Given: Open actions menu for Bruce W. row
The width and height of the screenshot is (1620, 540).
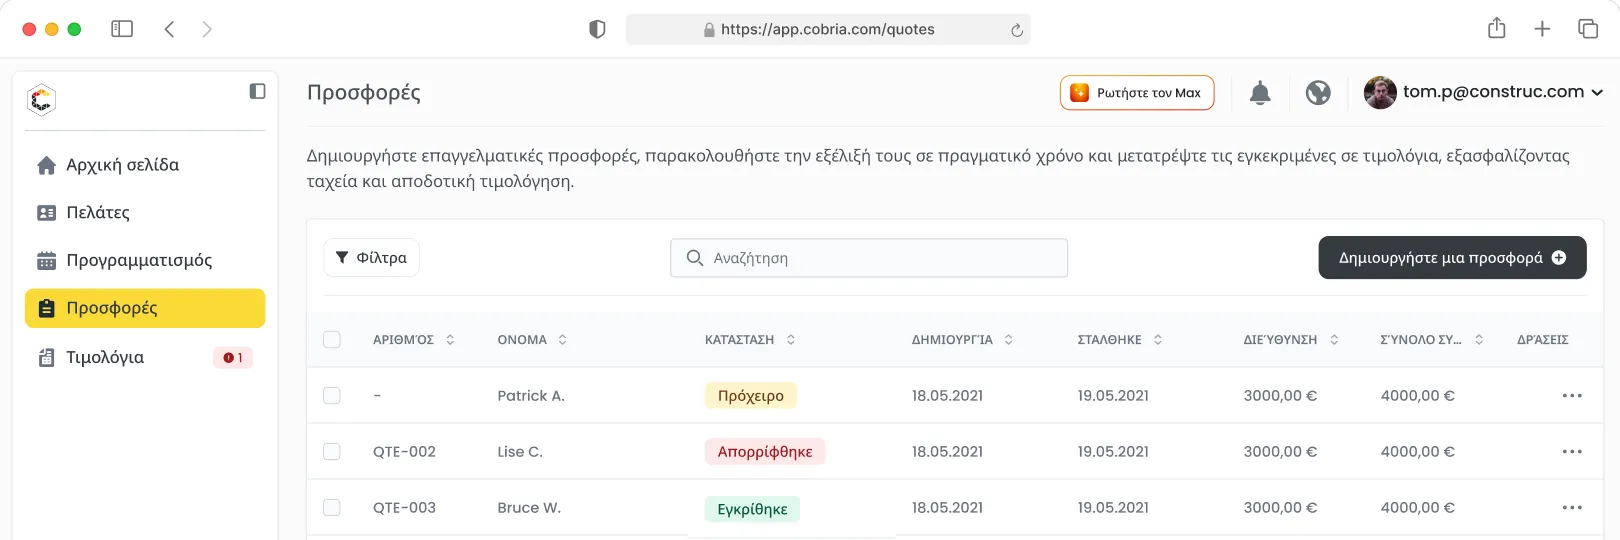Looking at the screenshot, I should point(1572,508).
